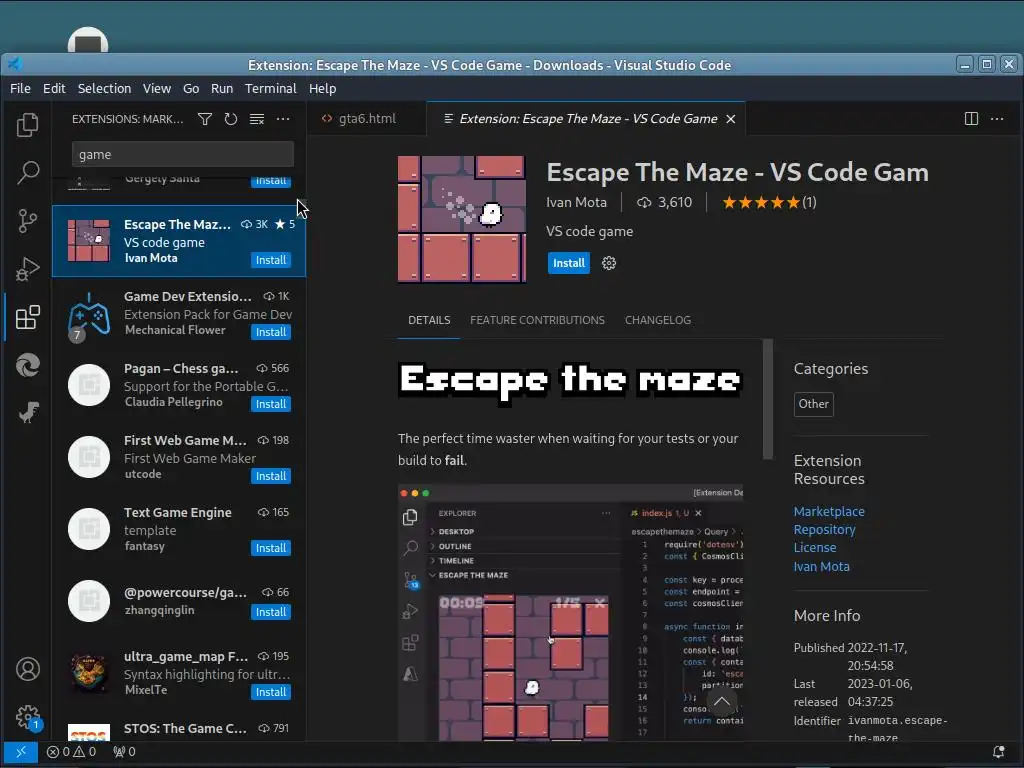This screenshot has width=1024, height=768.
Task: Open the License resource link
Action: pos(814,547)
